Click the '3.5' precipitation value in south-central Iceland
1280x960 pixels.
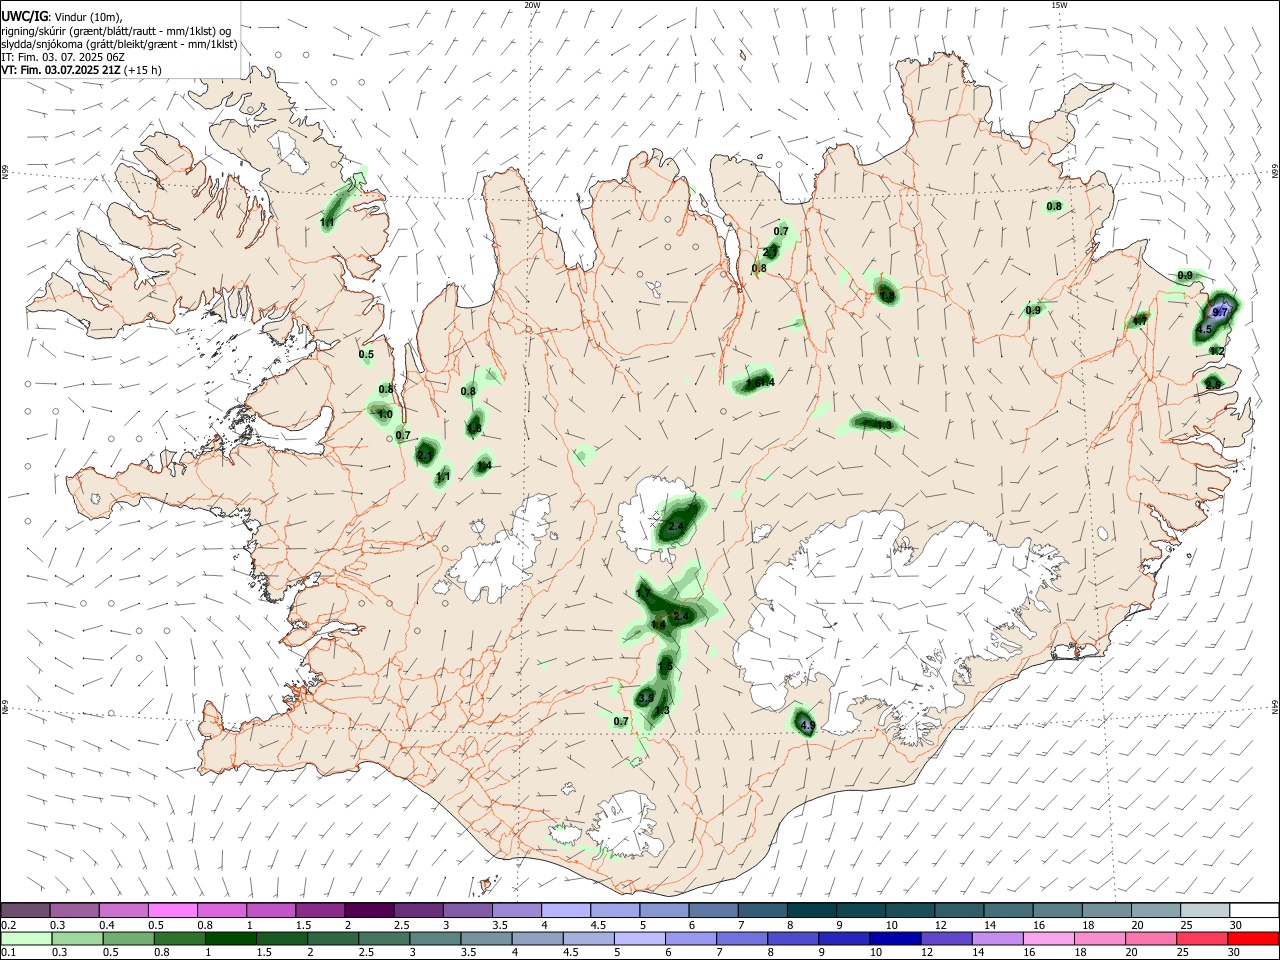click(x=646, y=698)
